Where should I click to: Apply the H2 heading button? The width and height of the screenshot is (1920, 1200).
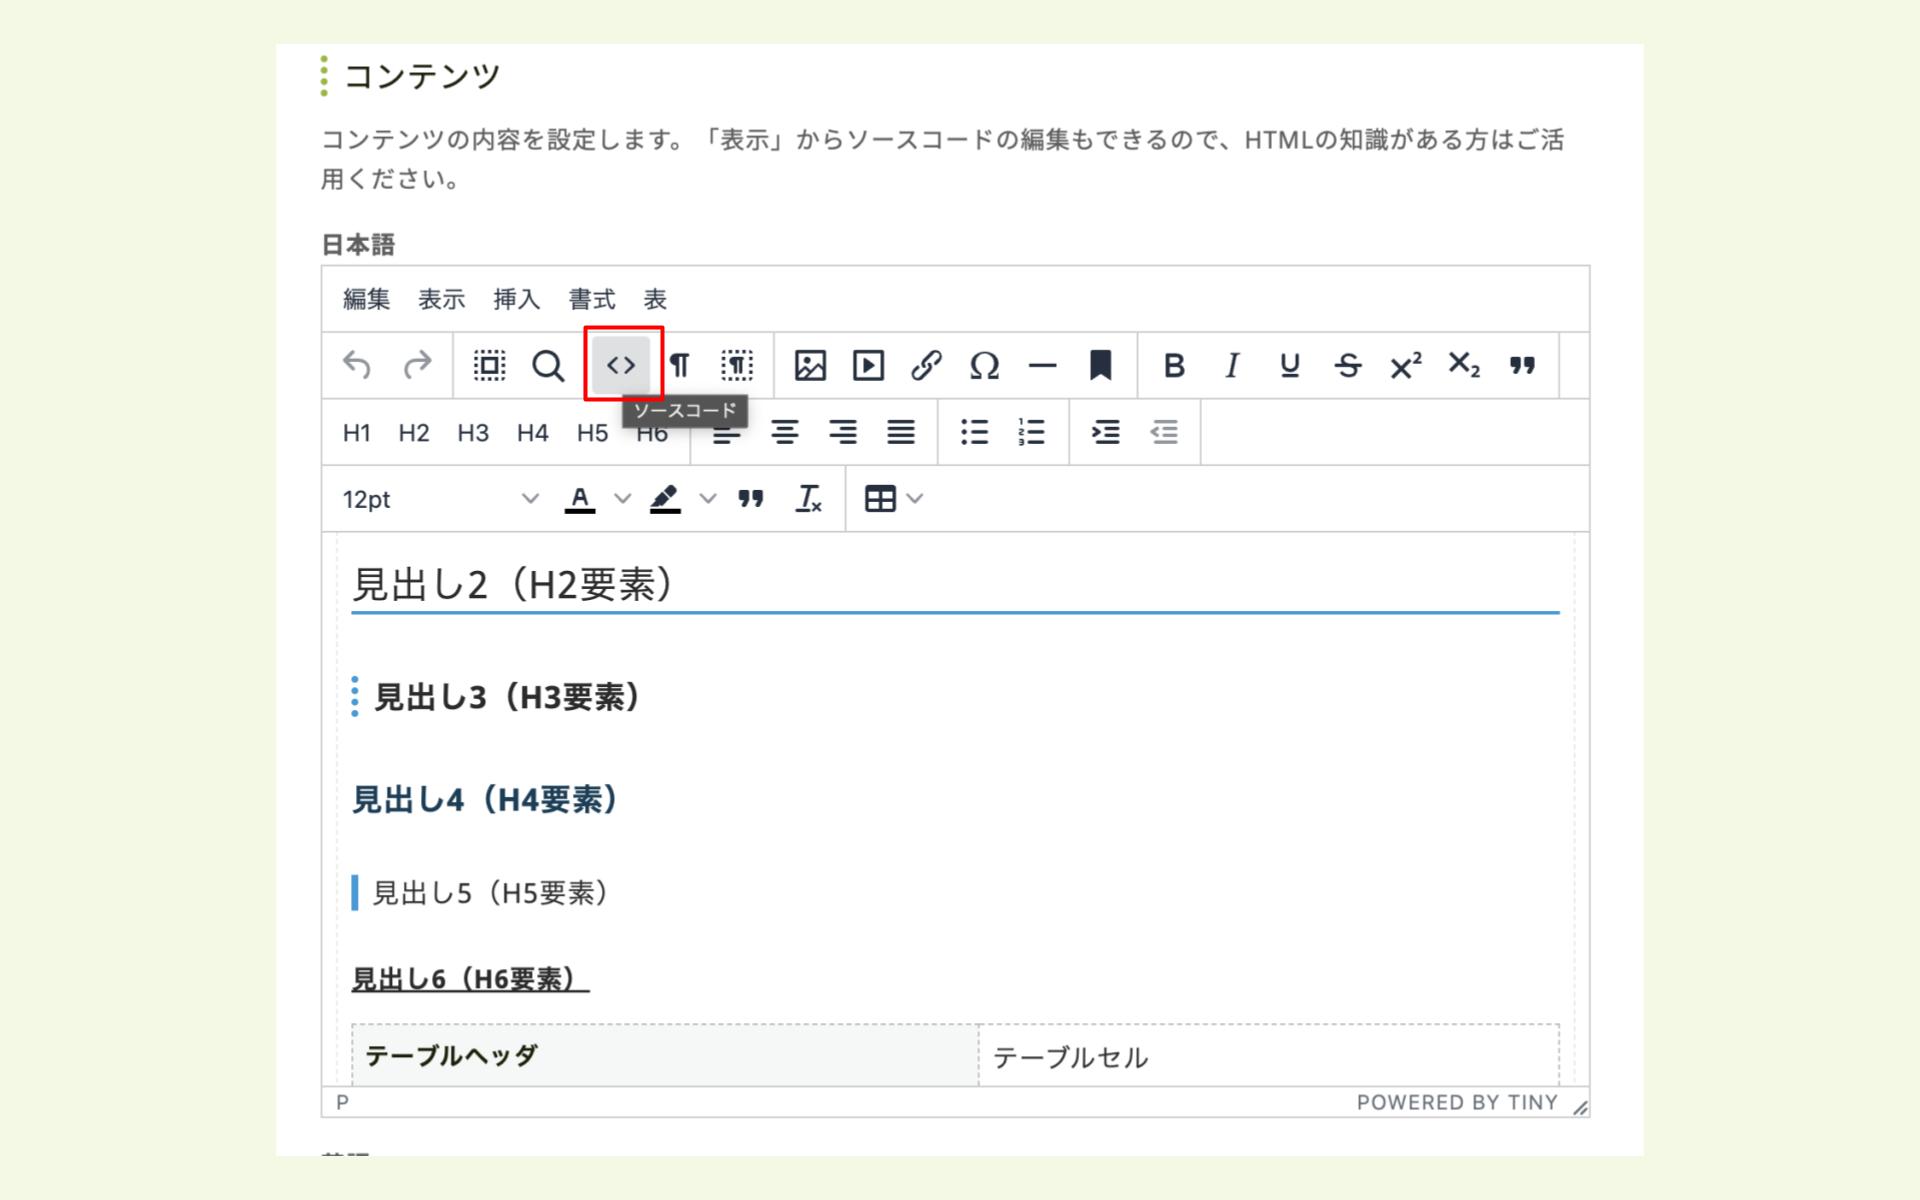point(413,432)
